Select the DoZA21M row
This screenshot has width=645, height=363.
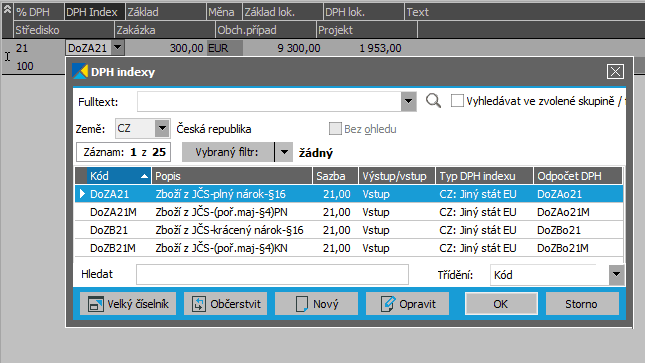pyautogui.click(x=349, y=212)
